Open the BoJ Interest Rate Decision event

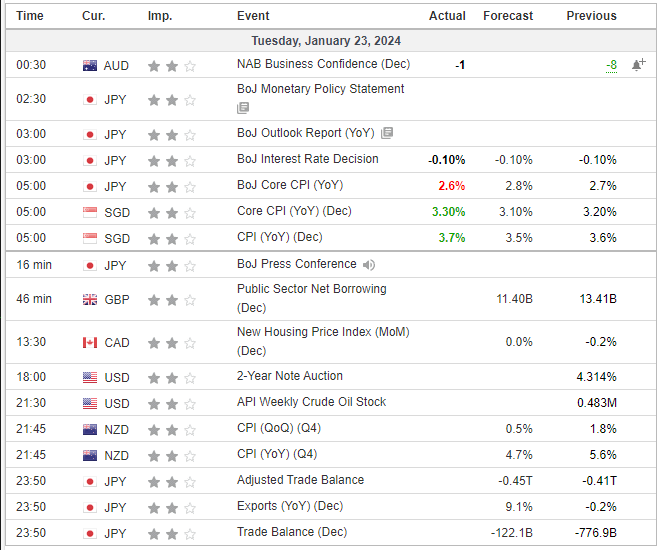coord(308,159)
